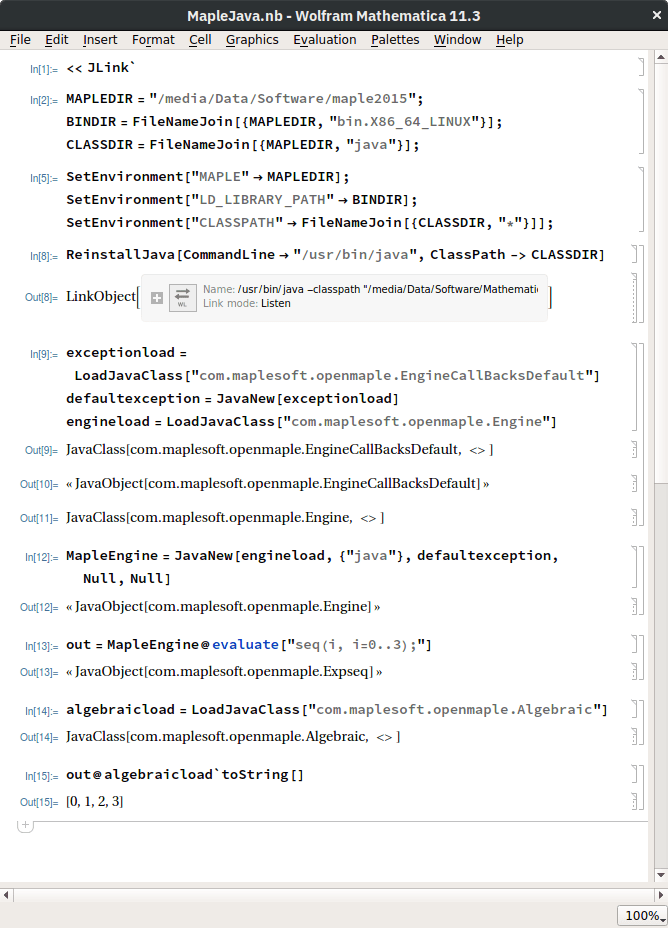The width and height of the screenshot is (668, 928).
Task: Click the MAPLEDIR assignment line
Action: (244, 98)
